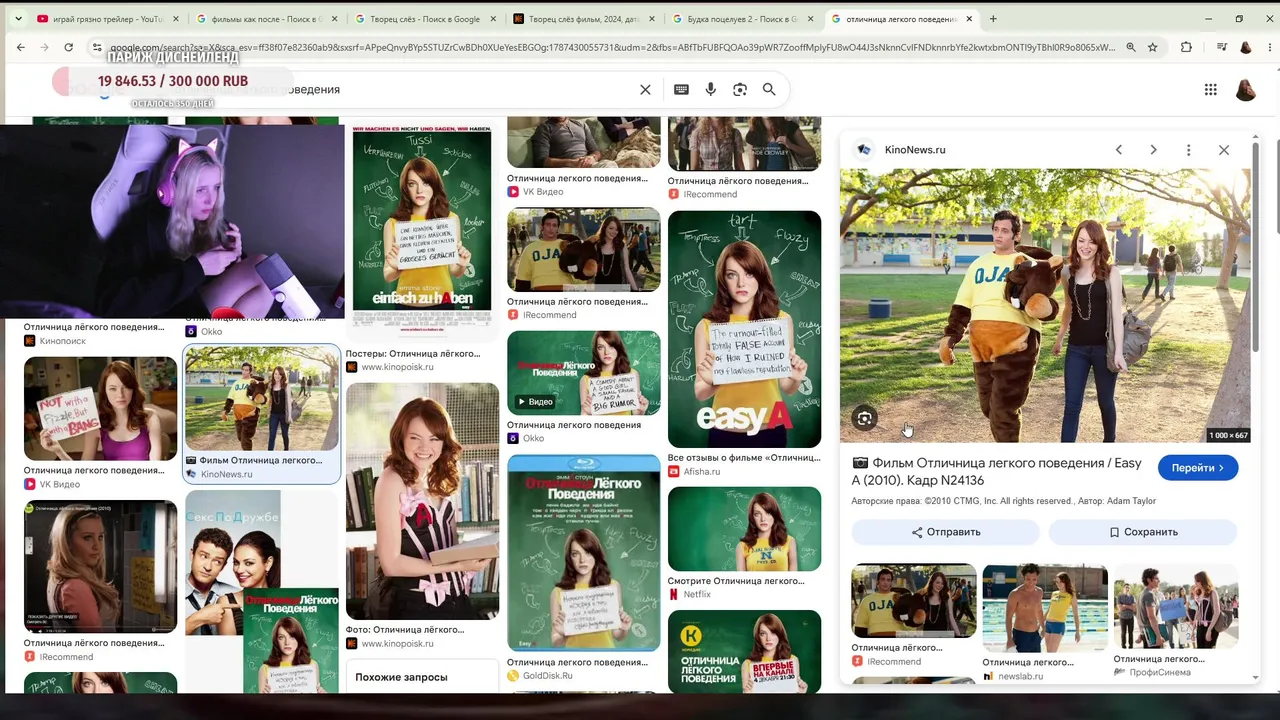Image resolution: width=1280 pixels, height=720 pixels.
Task: Open the VK Видео top-row result caption
Action: point(577,179)
